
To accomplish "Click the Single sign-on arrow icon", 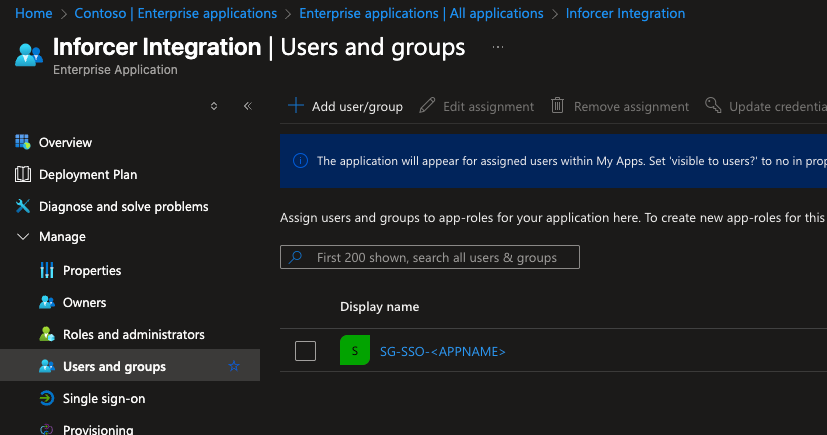I will coord(46,398).
